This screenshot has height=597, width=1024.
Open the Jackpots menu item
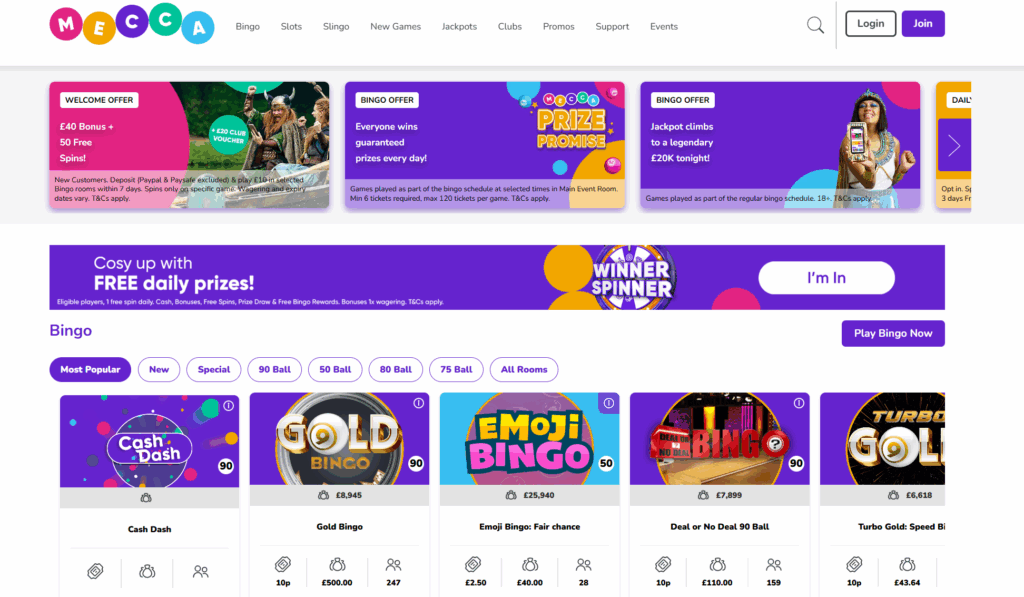[459, 27]
